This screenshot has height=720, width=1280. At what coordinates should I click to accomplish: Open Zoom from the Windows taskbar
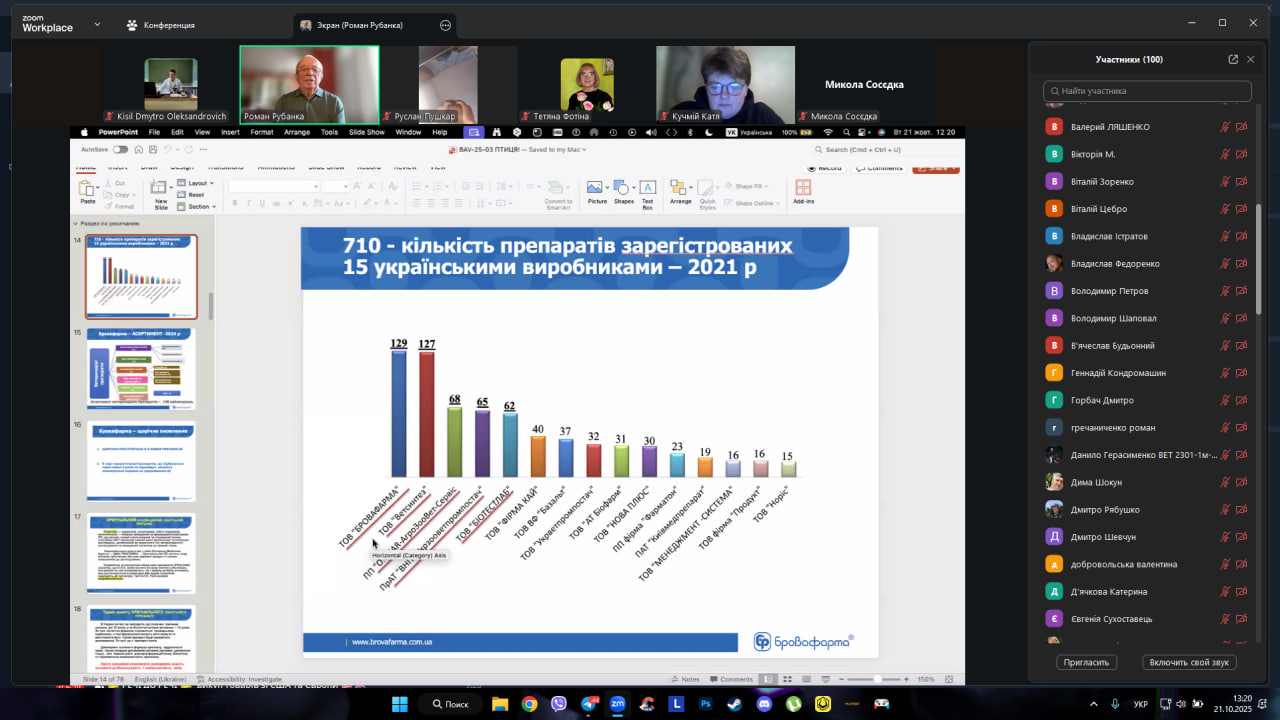(617, 704)
